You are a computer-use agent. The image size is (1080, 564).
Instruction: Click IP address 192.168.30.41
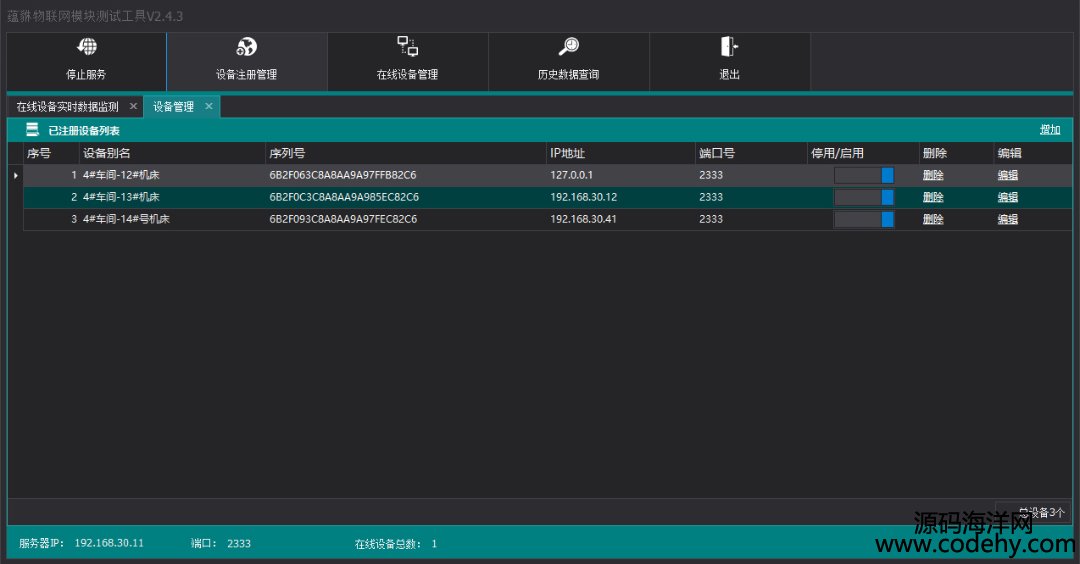tap(583, 219)
